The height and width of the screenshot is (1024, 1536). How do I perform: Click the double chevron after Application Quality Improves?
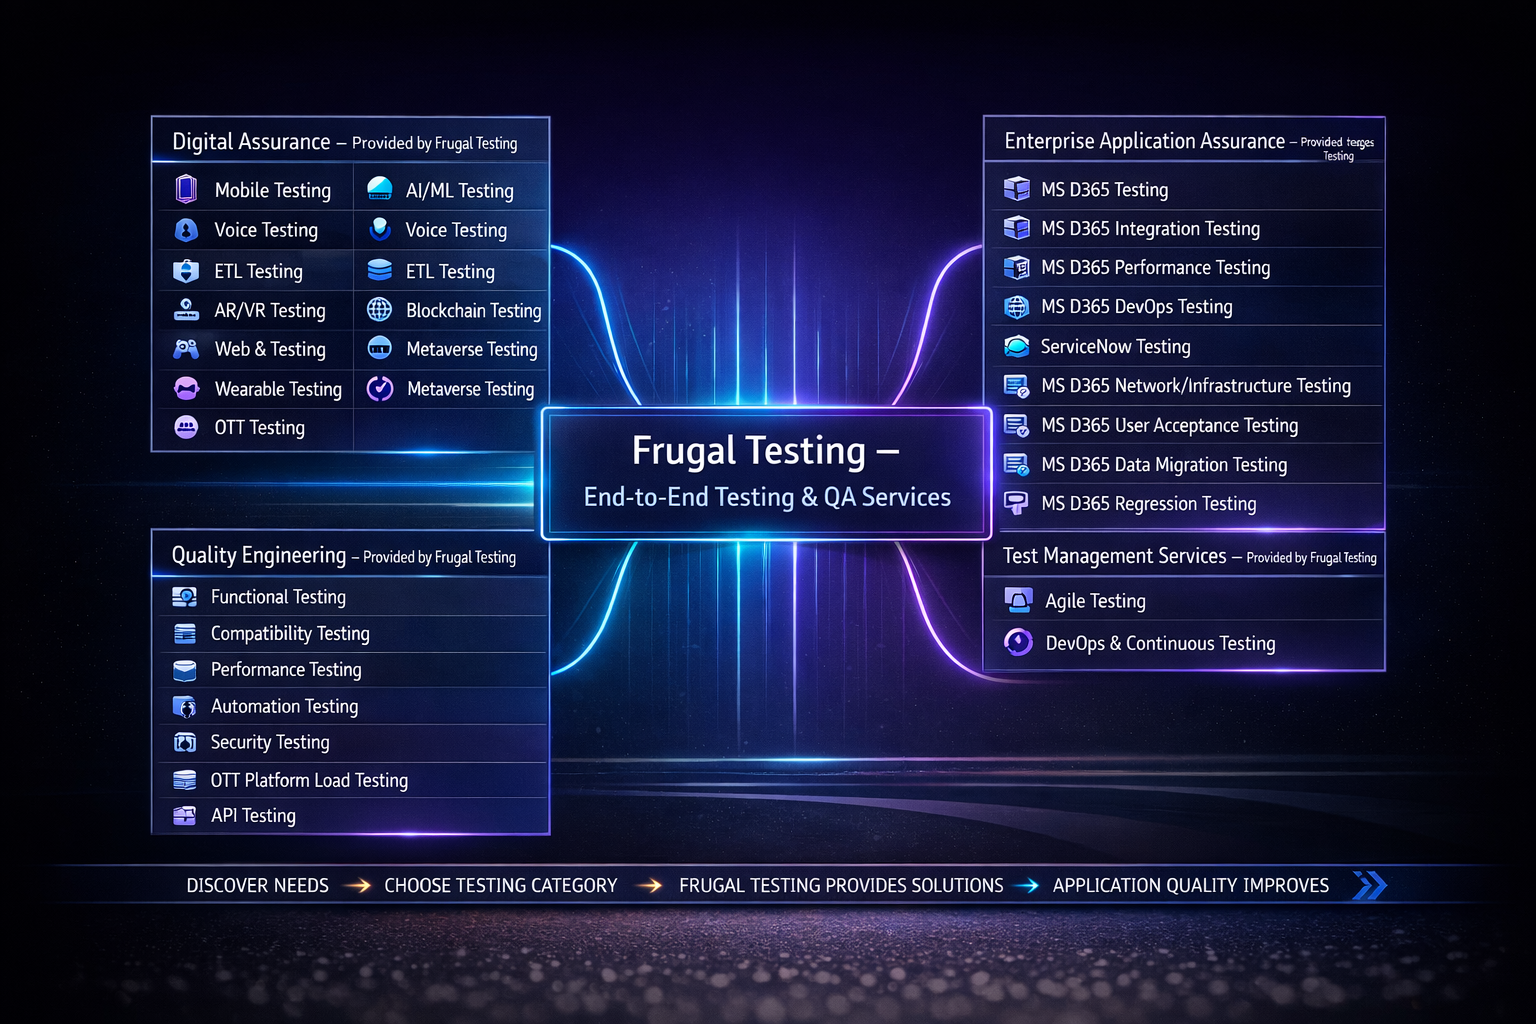pyautogui.click(x=1369, y=885)
